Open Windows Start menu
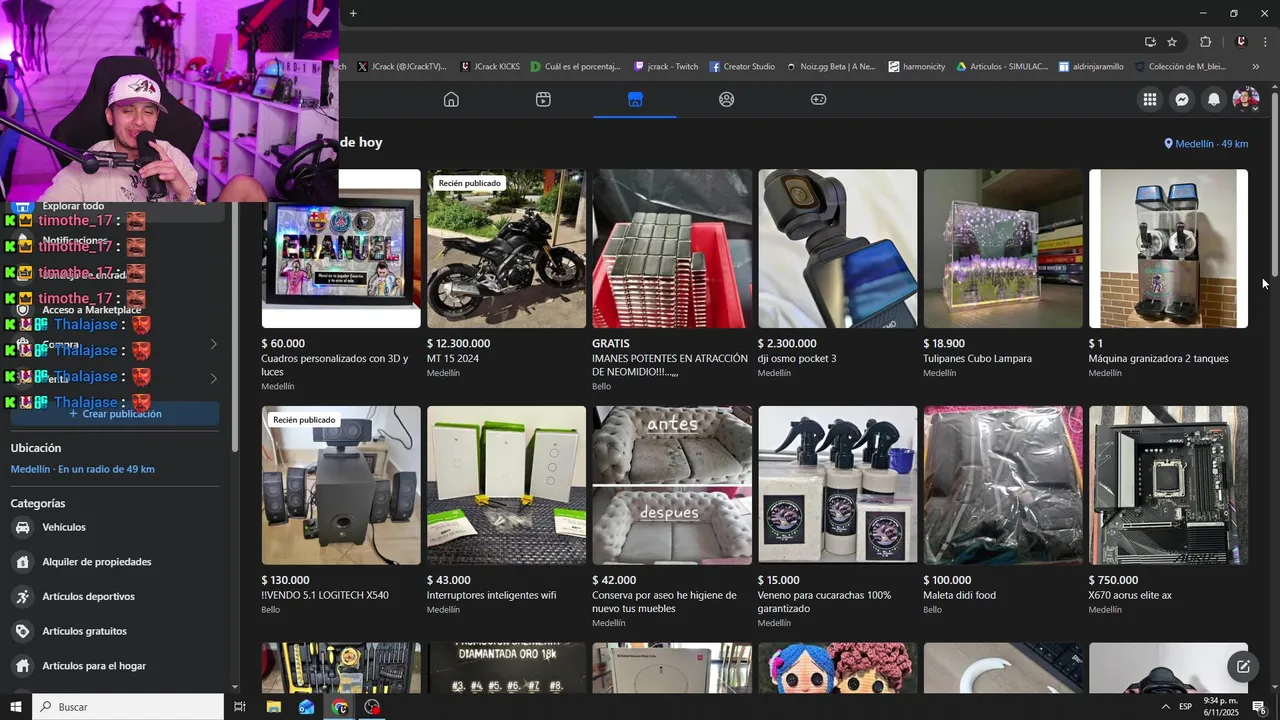Screen dimensions: 1280x720 [x=16, y=707]
